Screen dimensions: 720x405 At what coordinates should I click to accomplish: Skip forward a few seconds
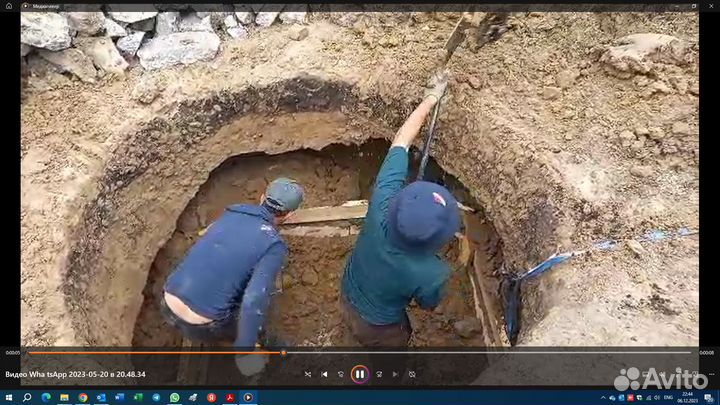(x=379, y=374)
